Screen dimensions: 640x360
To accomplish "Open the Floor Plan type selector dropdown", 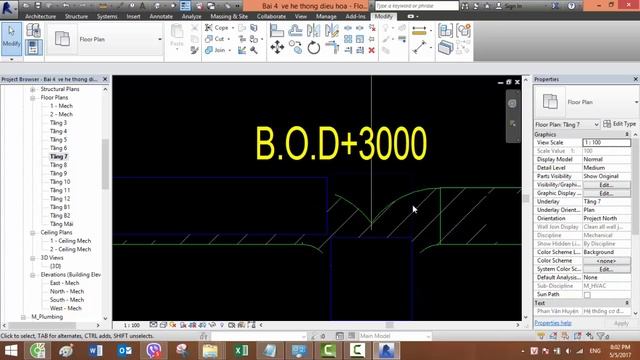I will [x=636, y=102].
